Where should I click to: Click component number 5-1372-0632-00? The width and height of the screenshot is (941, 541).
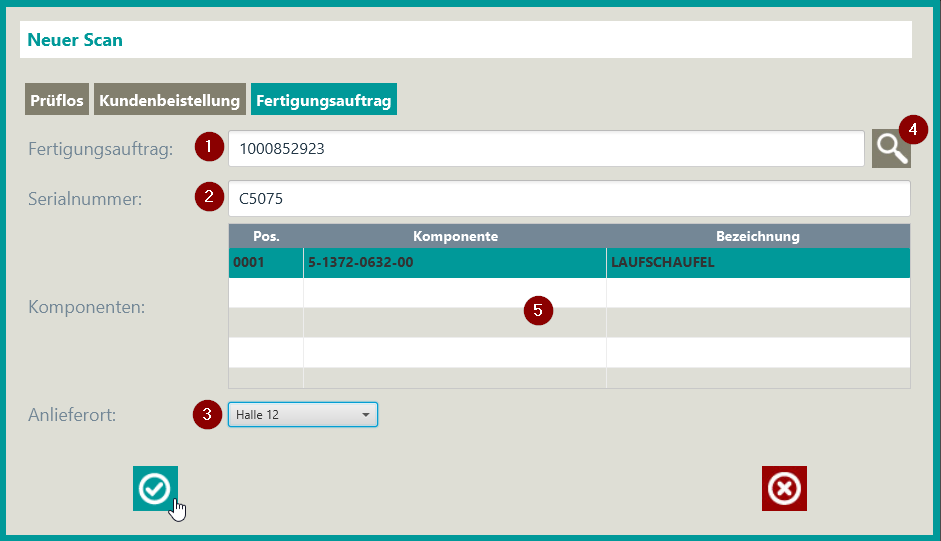(455, 263)
